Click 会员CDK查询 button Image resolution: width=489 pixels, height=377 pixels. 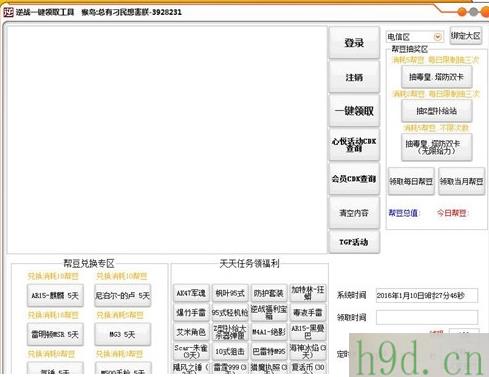[354, 179]
